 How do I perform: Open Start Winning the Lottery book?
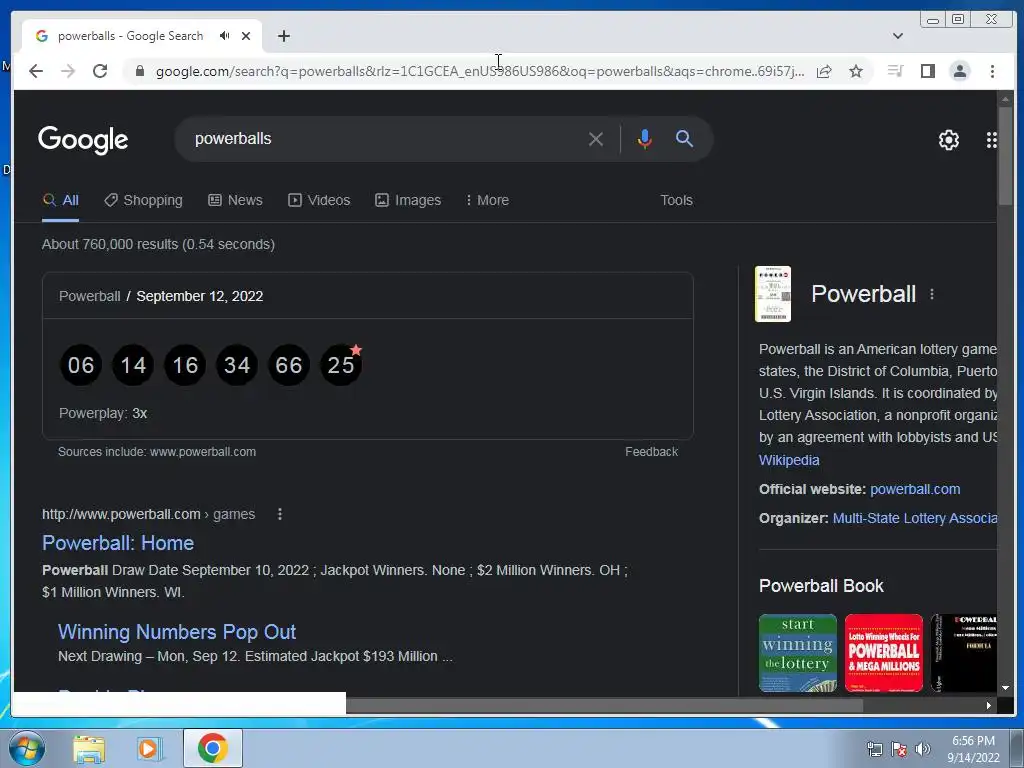point(797,652)
